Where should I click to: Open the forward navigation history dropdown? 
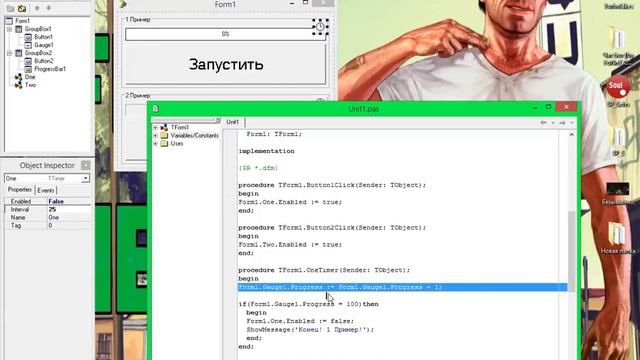click(572, 122)
